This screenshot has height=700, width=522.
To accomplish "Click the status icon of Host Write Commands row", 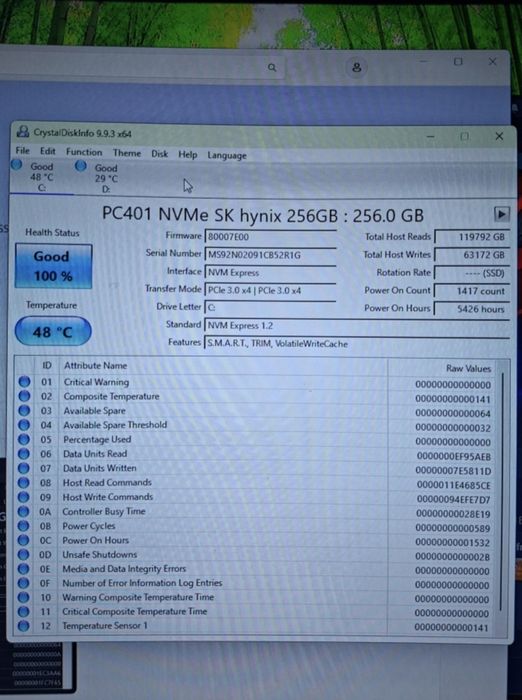I will click(x=24, y=497).
